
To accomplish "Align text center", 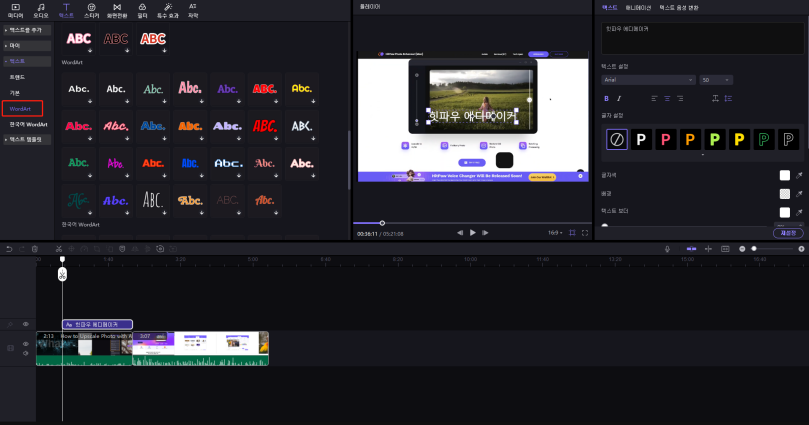I will (667, 99).
